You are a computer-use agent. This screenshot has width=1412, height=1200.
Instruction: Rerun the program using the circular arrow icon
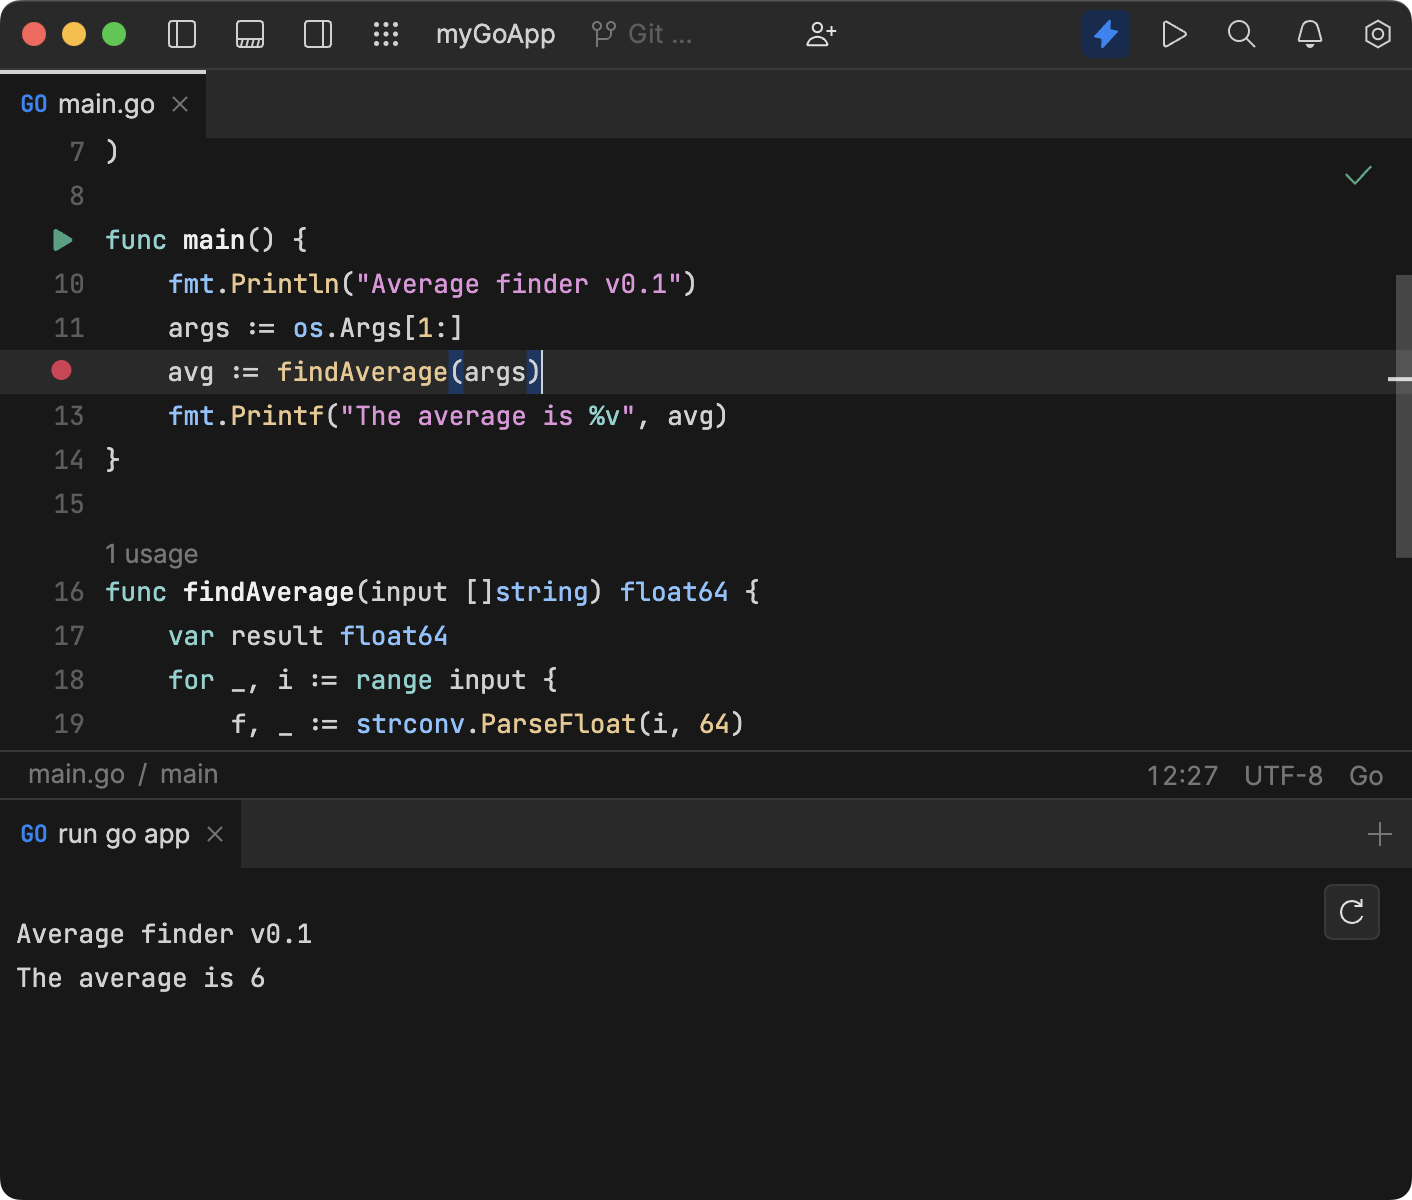1351,912
